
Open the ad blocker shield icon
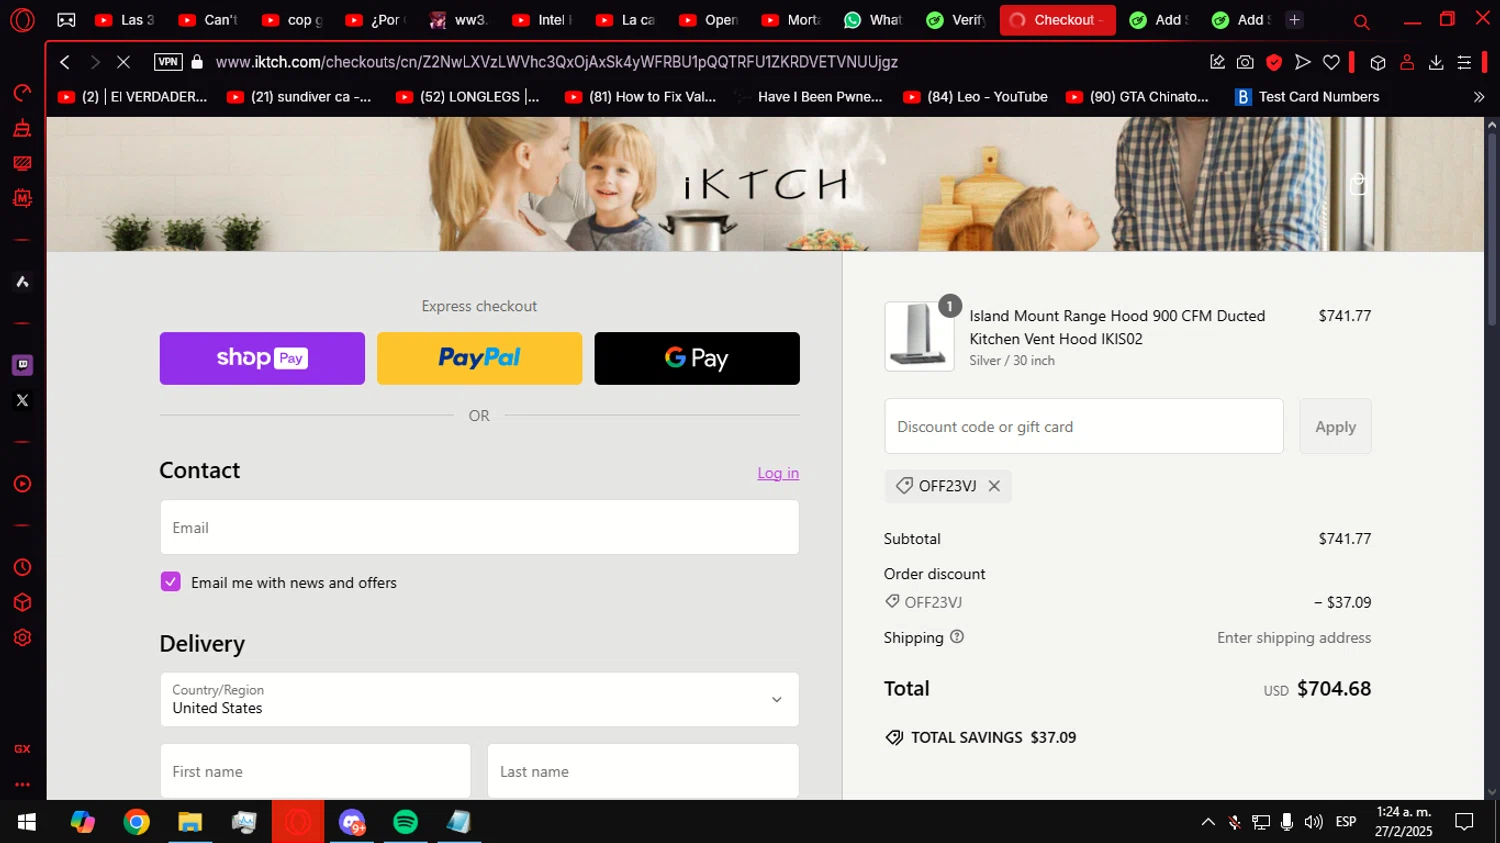(x=1274, y=62)
